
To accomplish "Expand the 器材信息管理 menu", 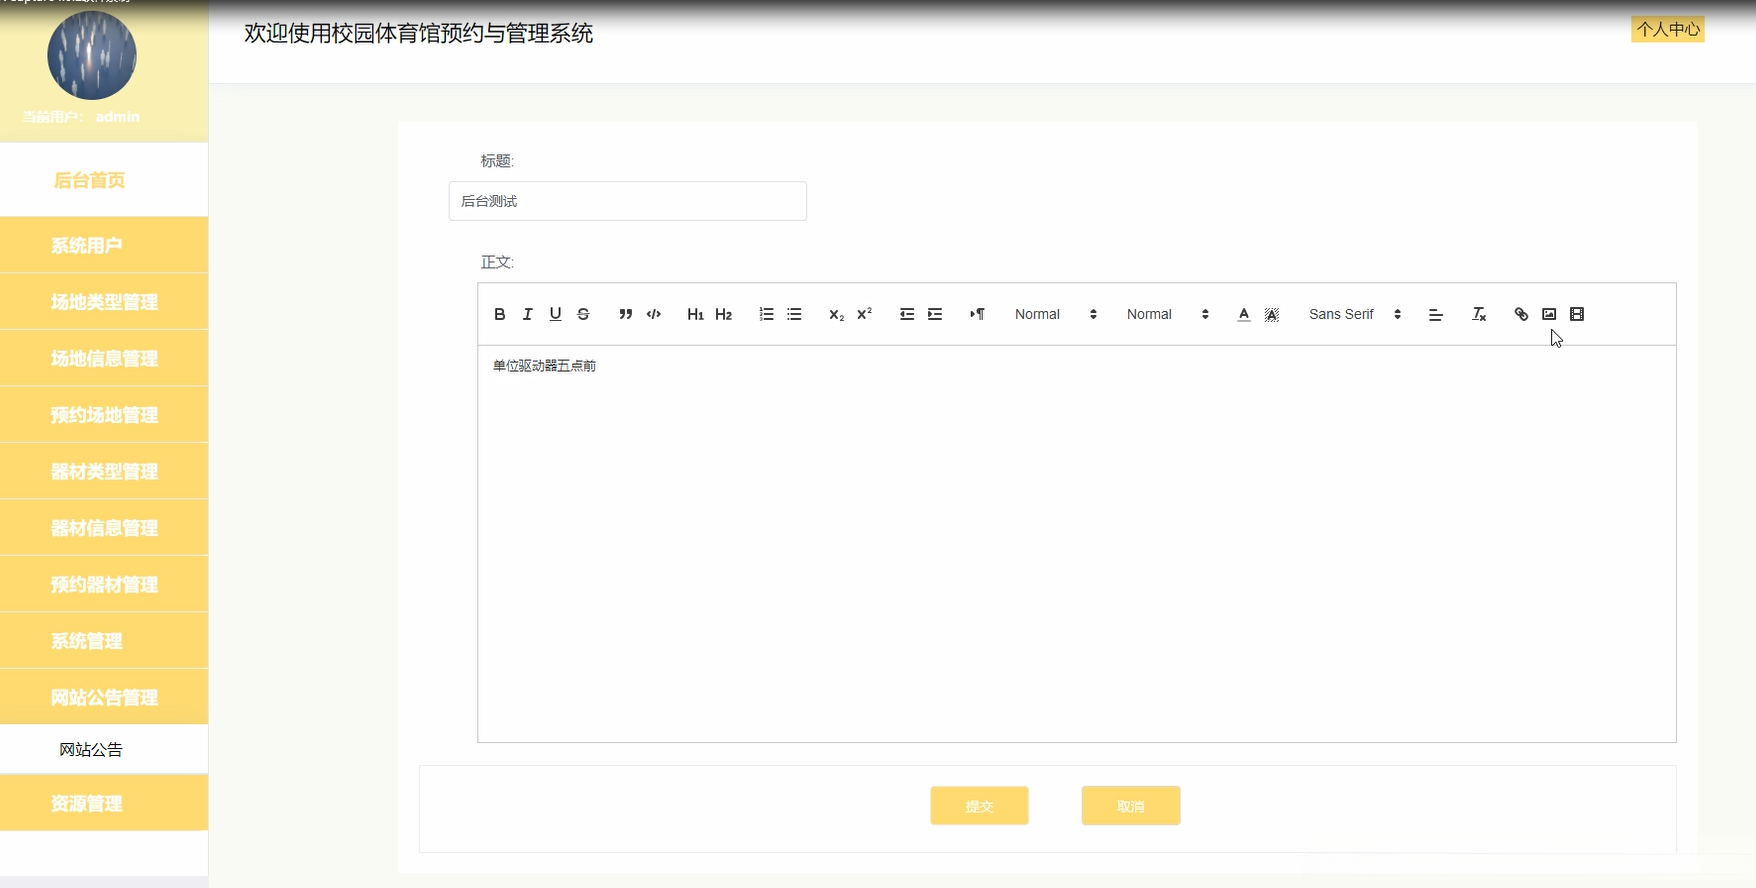I will click(x=104, y=528).
